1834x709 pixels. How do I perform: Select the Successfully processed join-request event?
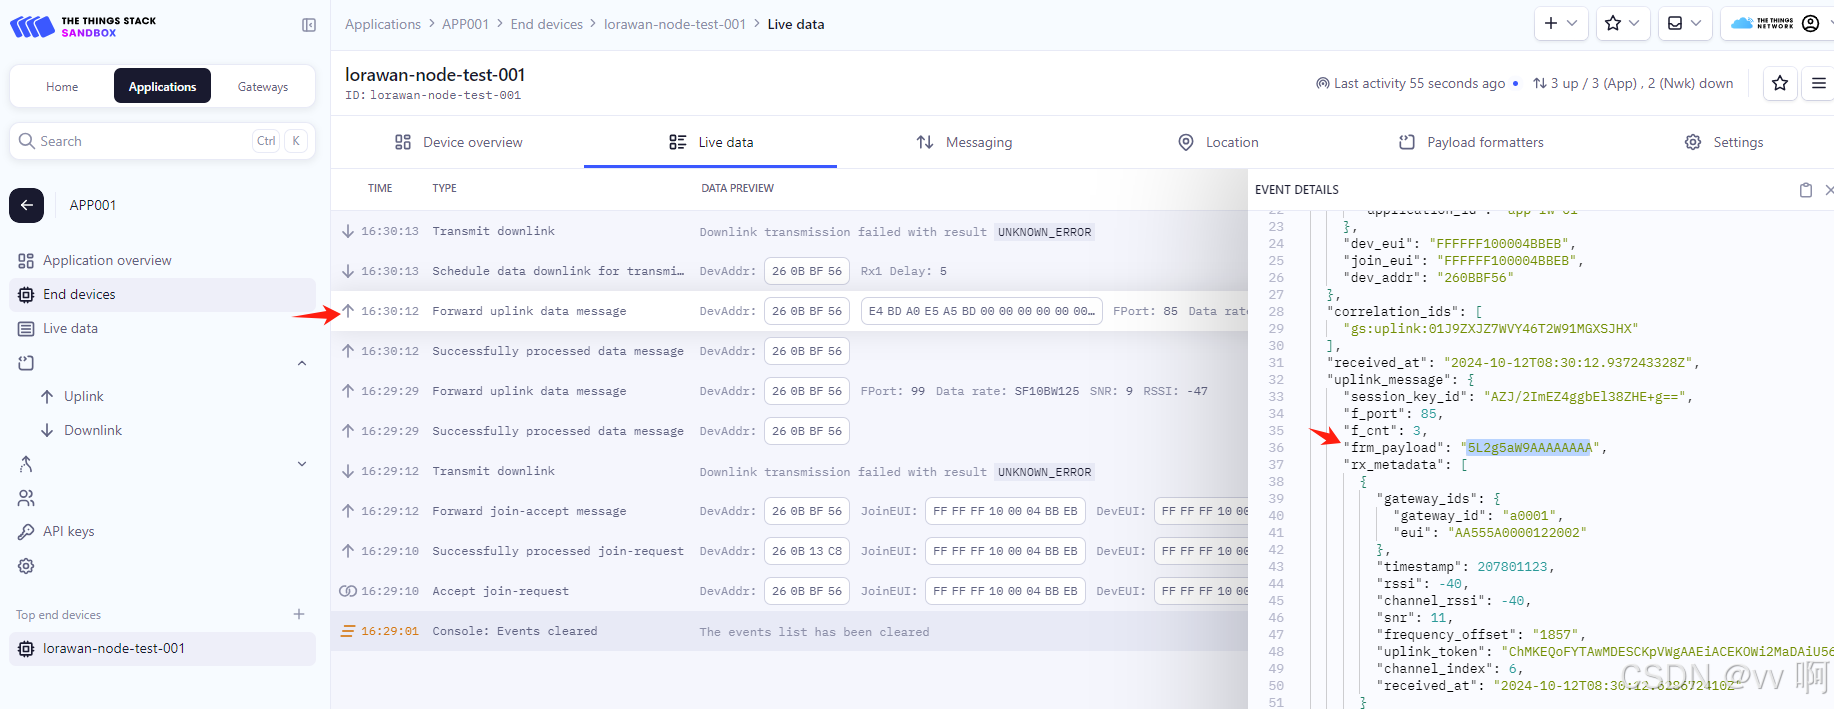pyautogui.click(x=789, y=551)
